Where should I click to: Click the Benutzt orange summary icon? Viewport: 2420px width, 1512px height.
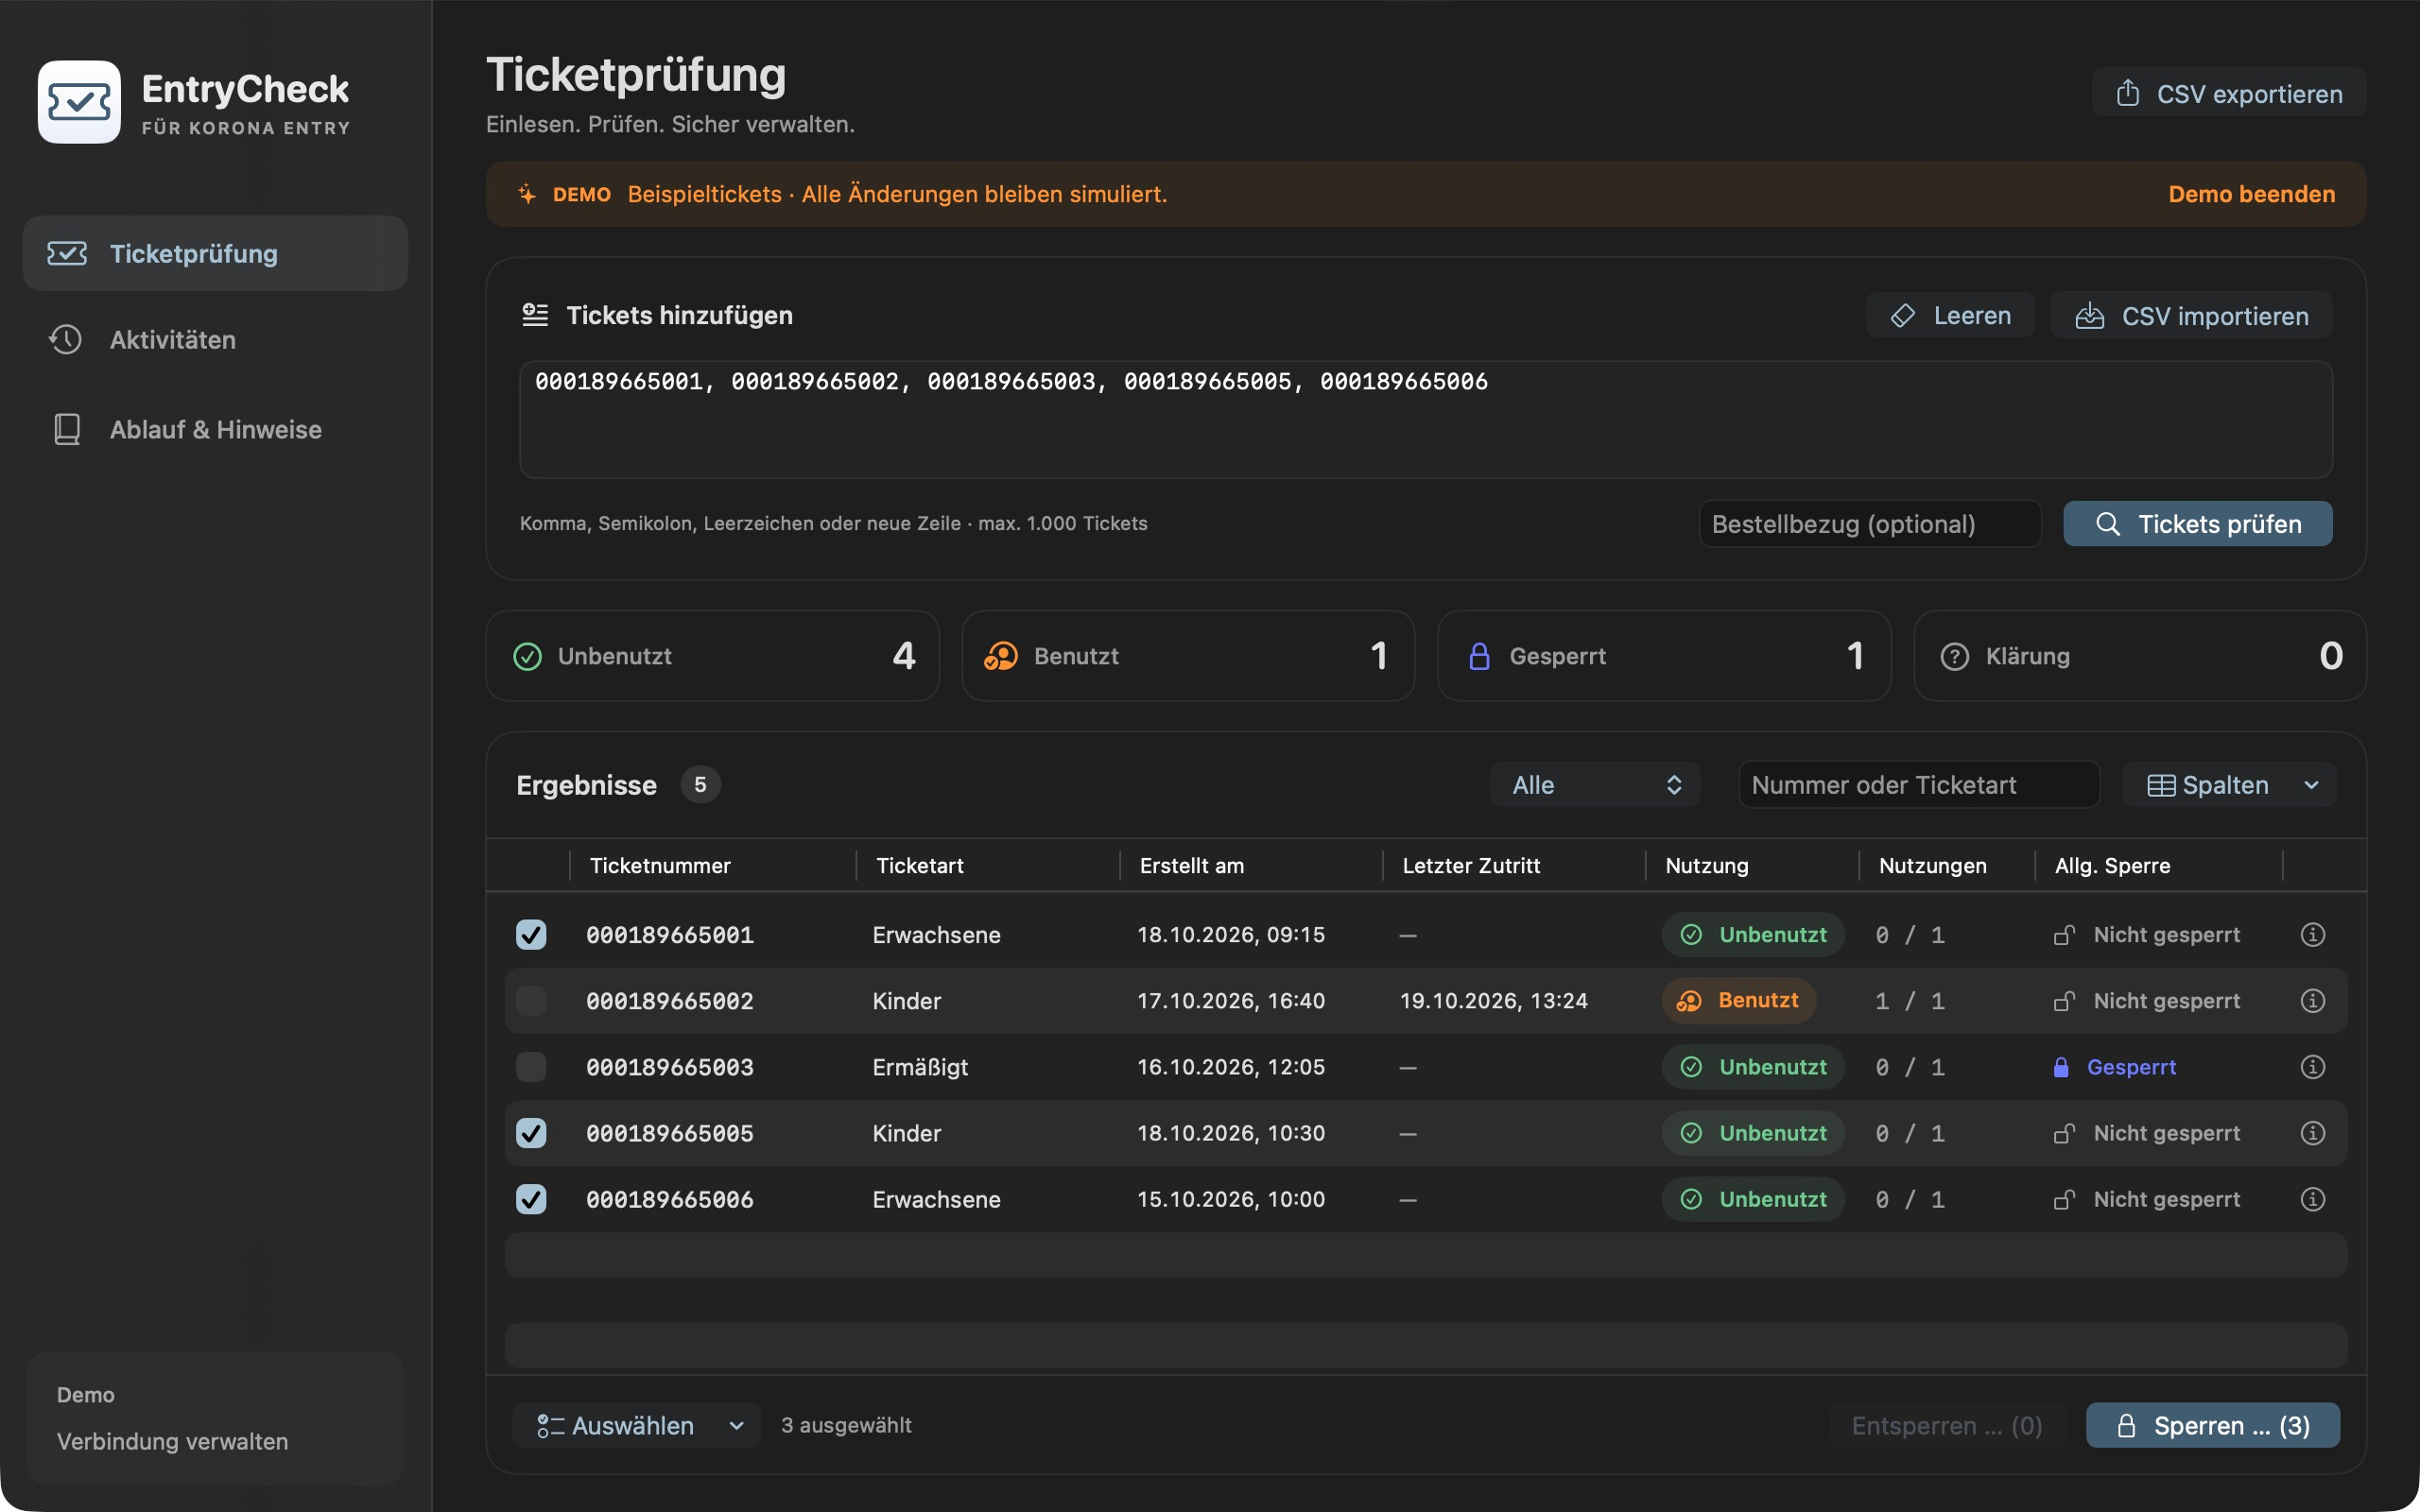[x=1000, y=656]
